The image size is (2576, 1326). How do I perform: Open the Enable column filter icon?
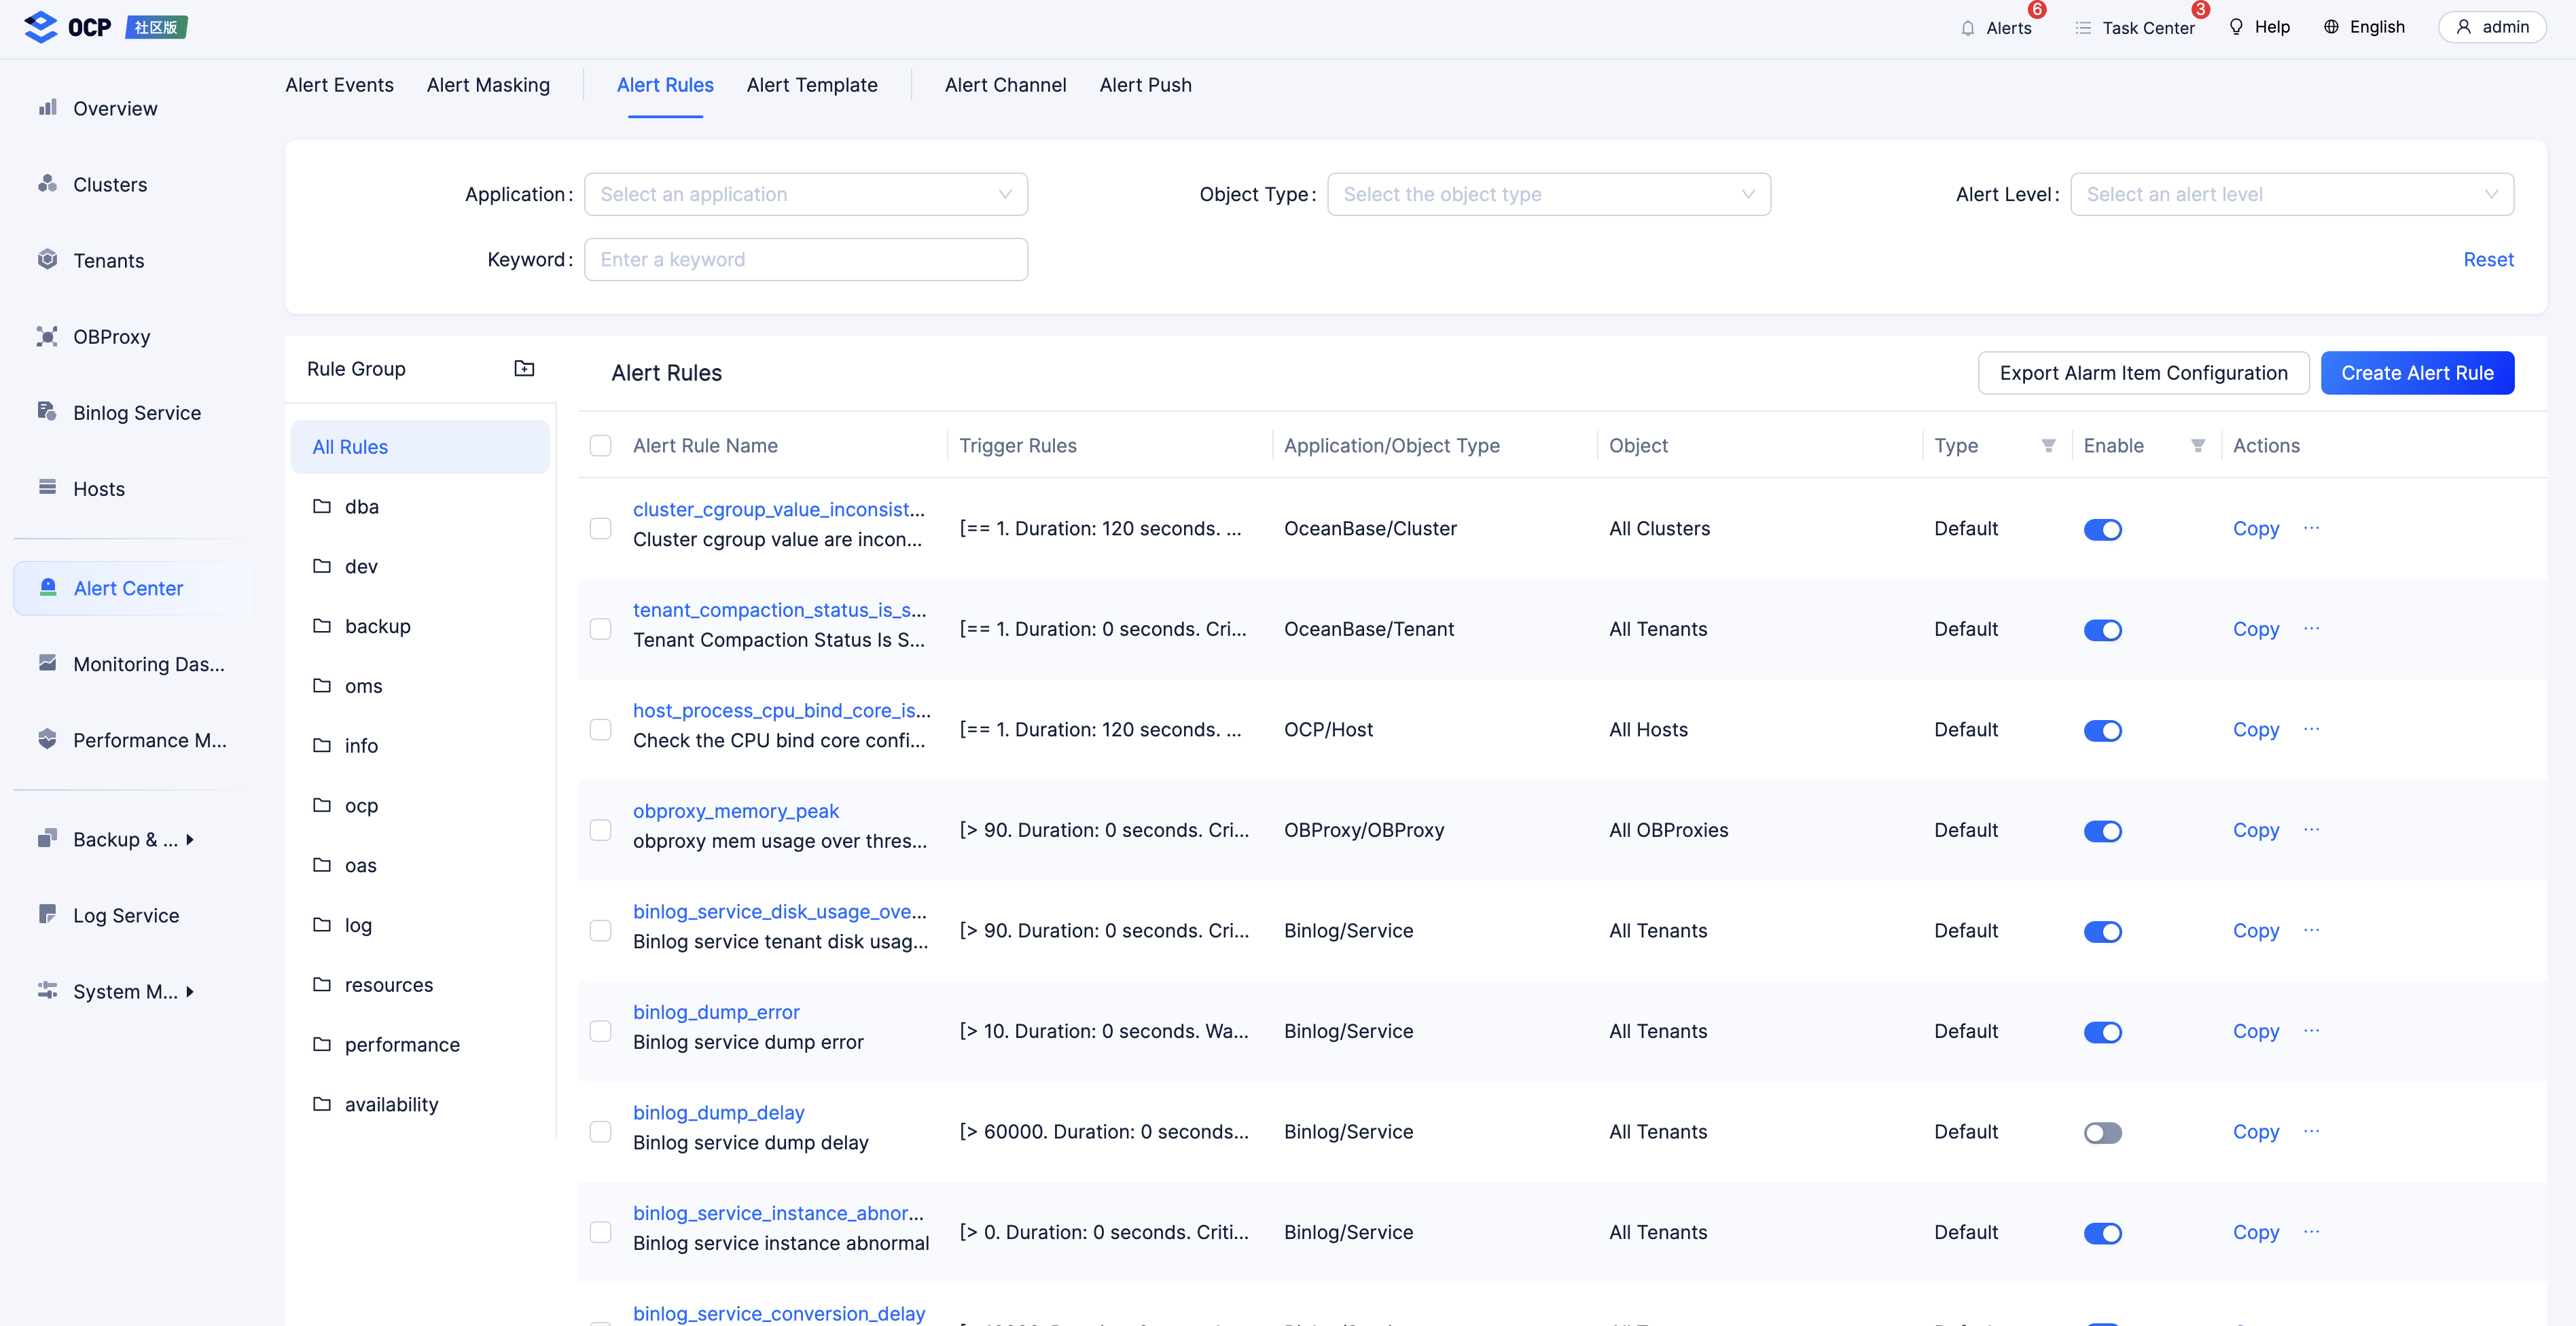[x=2197, y=446]
